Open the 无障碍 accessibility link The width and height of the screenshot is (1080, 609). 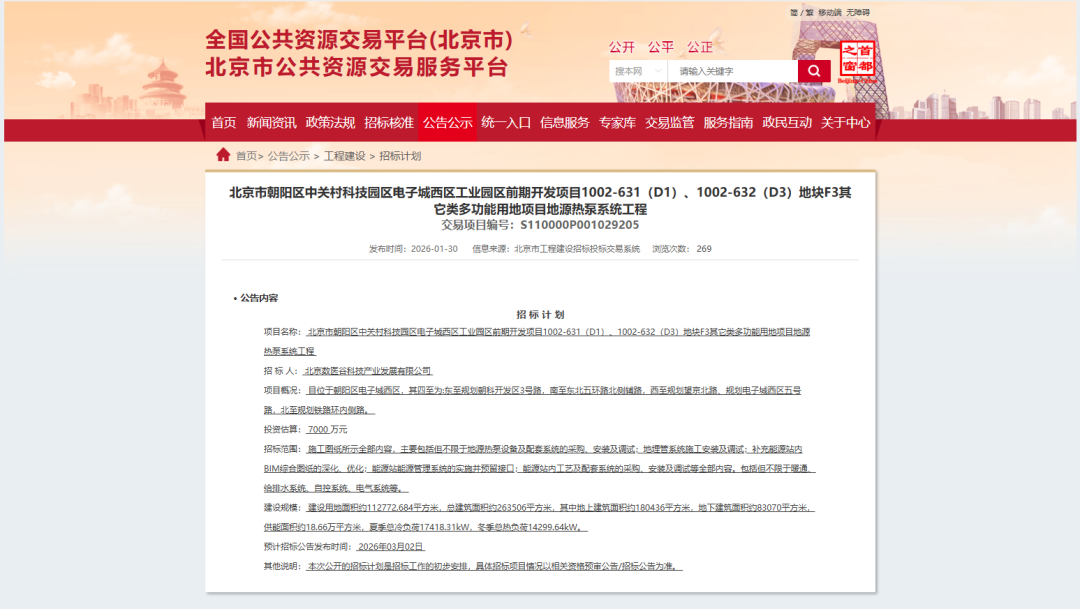[858, 12]
